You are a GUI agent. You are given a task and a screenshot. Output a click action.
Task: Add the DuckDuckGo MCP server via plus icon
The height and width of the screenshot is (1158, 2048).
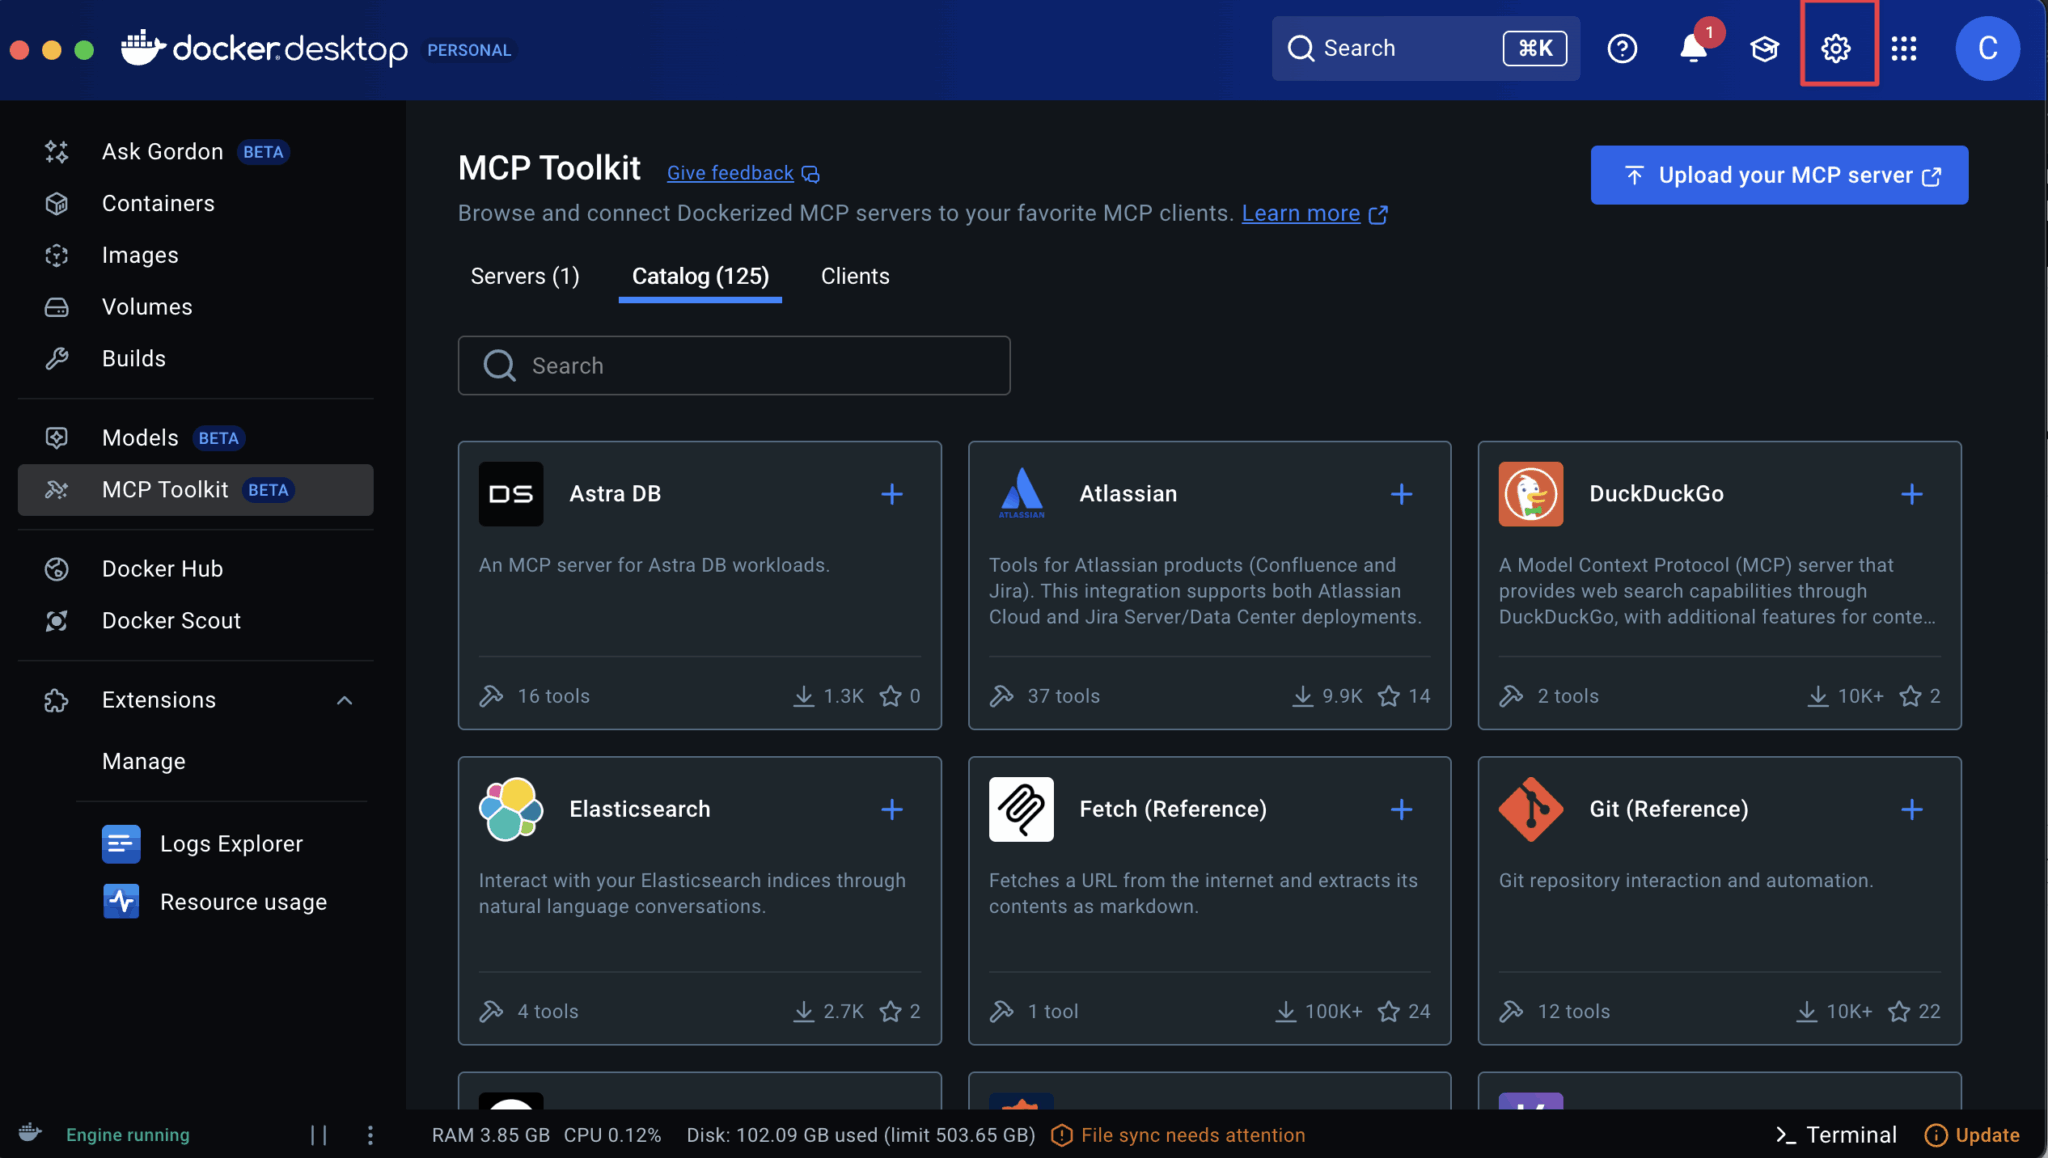(x=1911, y=493)
